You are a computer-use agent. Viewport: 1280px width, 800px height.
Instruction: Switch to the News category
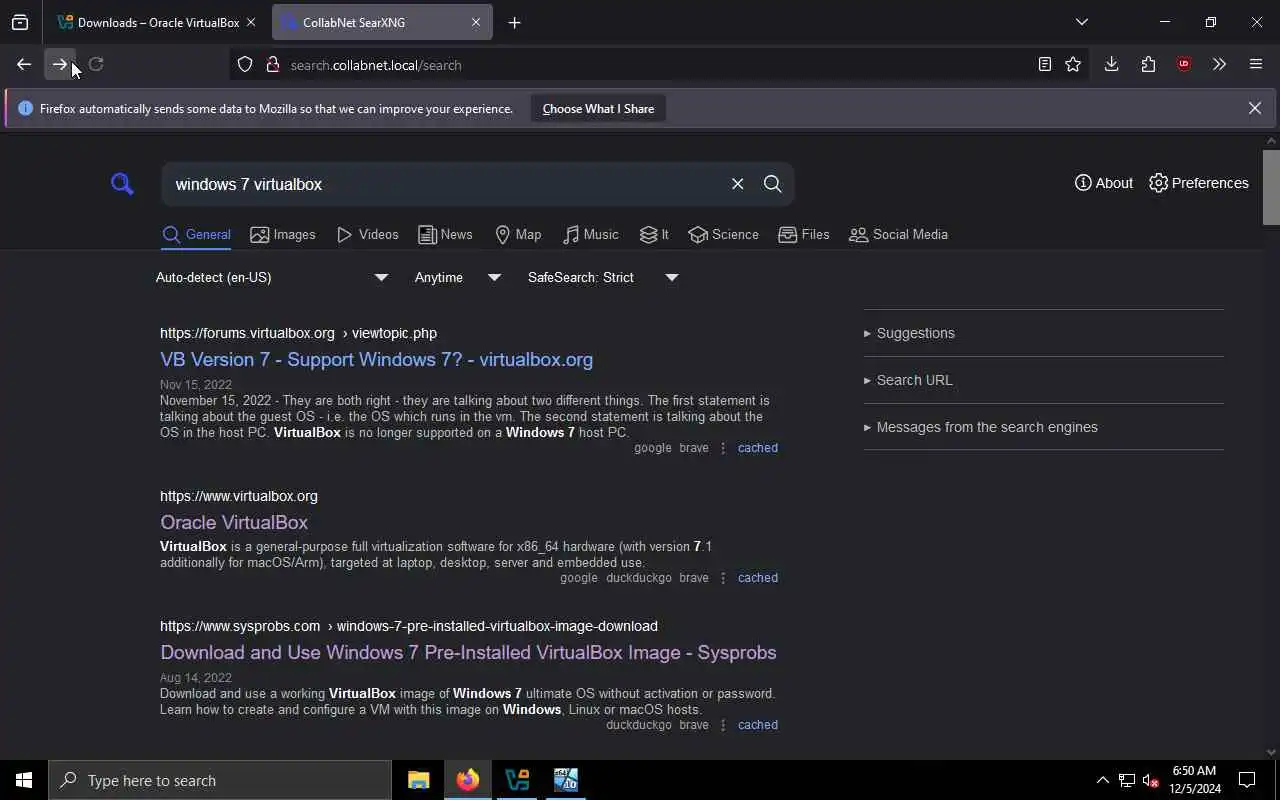445,235
